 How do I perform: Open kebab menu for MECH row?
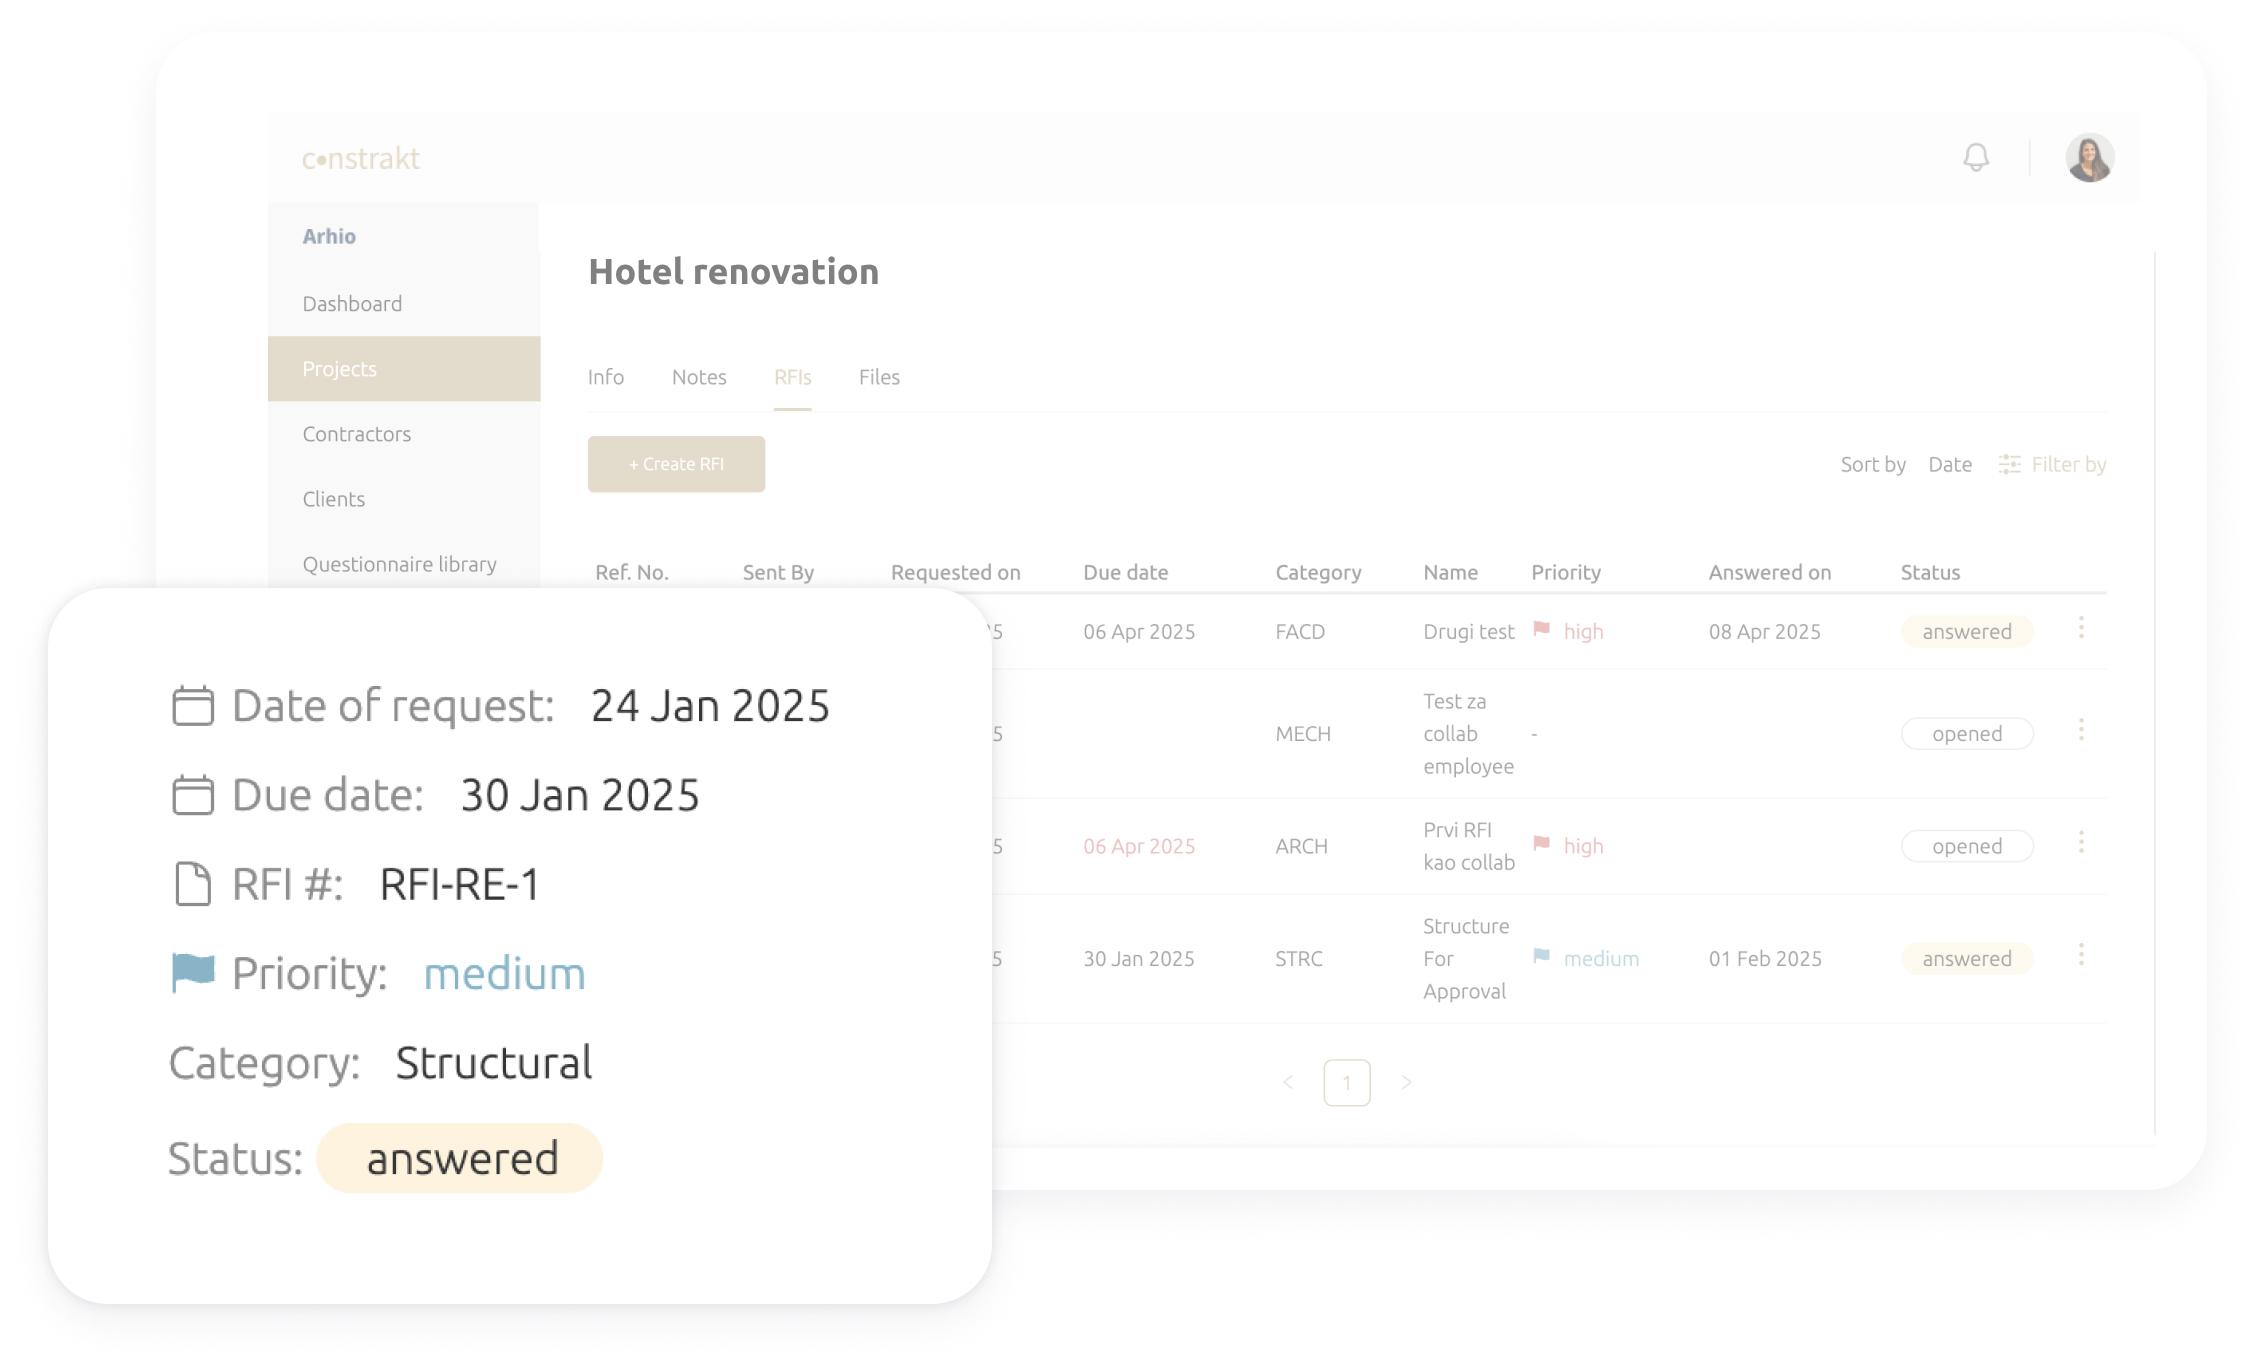pos(2081,730)
